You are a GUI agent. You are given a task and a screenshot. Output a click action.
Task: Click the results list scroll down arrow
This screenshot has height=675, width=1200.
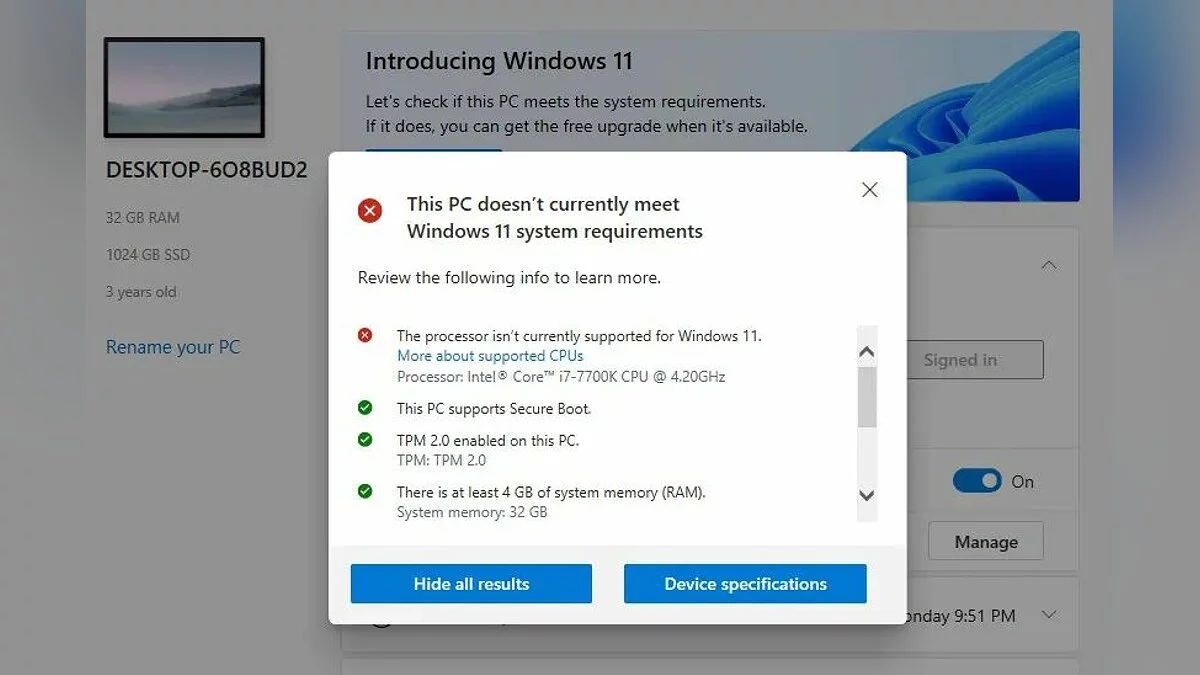[867, 495]
